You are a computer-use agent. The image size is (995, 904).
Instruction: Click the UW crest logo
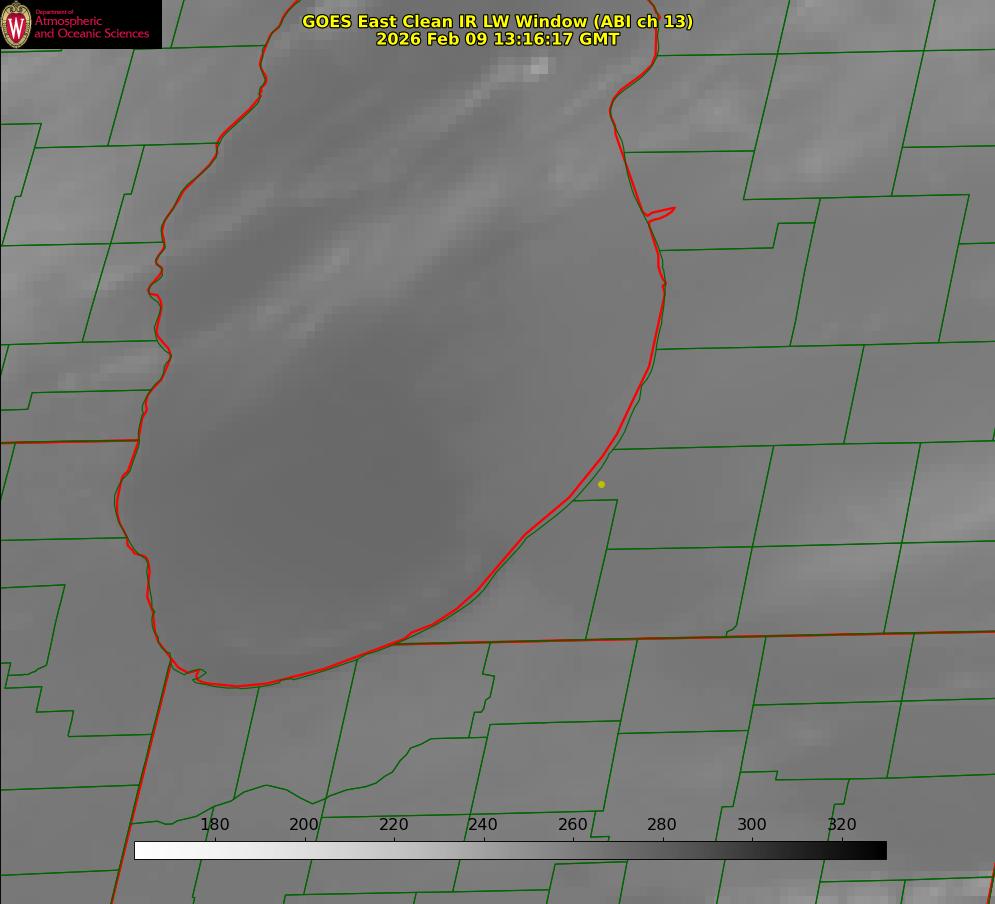pyautogui.click(x=16, y=24)
